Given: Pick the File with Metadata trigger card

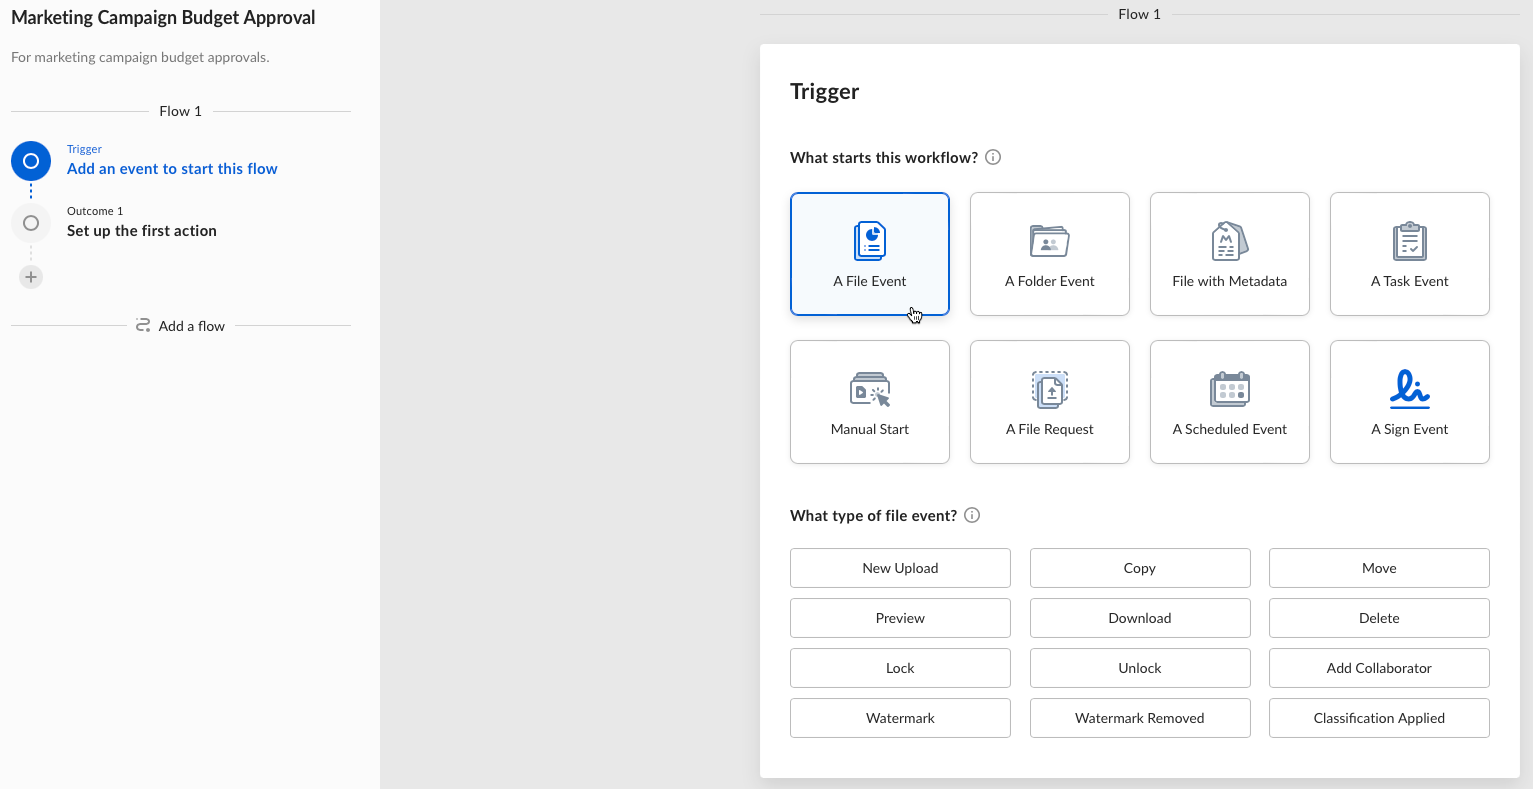Looking at the screenshot, I should click(1230, 254).
